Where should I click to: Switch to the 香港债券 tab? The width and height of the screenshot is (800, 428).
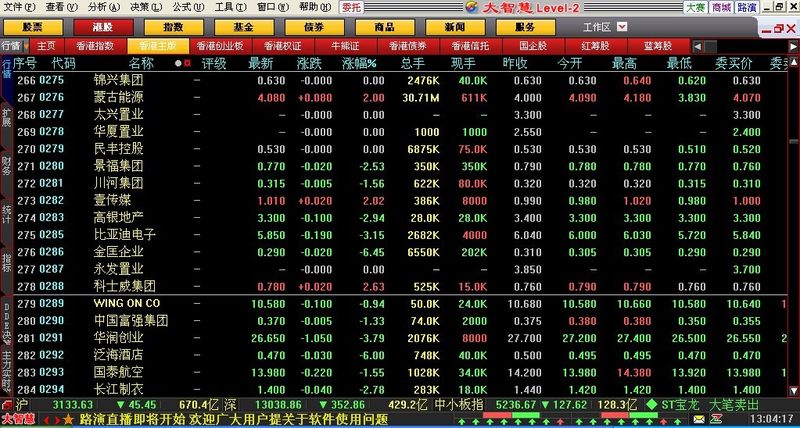pos(408,46)
